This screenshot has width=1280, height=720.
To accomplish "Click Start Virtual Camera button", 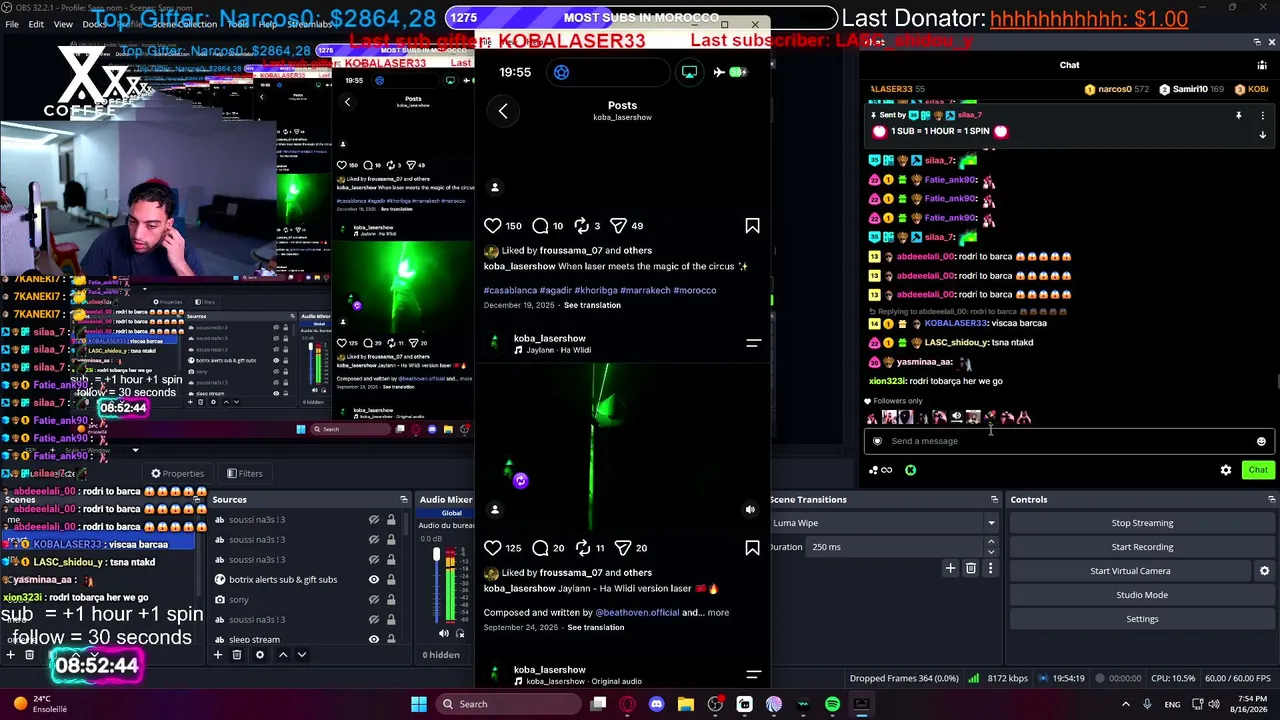I will tap(1130, 571).
